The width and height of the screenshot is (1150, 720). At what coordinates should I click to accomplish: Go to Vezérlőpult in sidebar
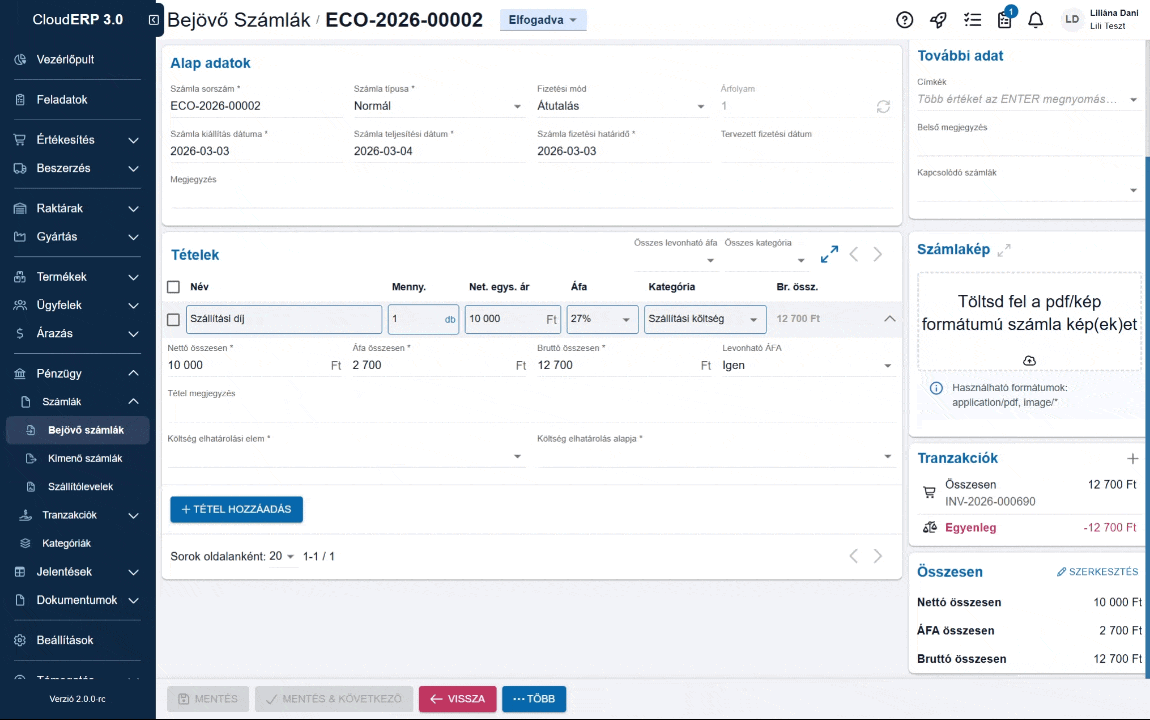pyautogui.click(x=65, y=59)
